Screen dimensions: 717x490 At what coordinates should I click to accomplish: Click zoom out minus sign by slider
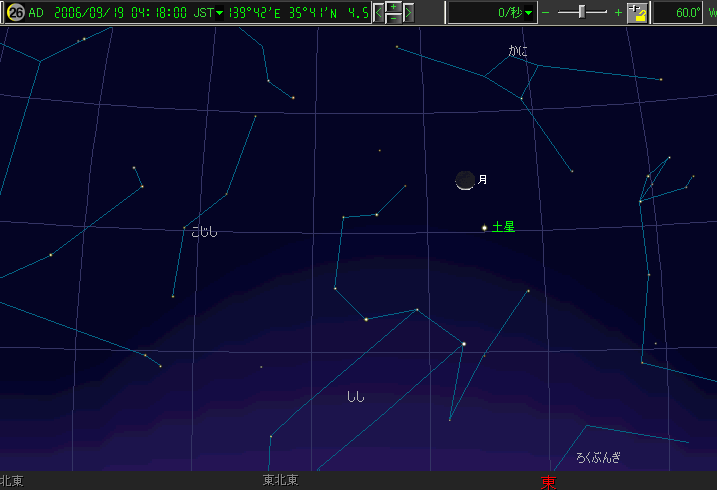click(x=546, y=13)
